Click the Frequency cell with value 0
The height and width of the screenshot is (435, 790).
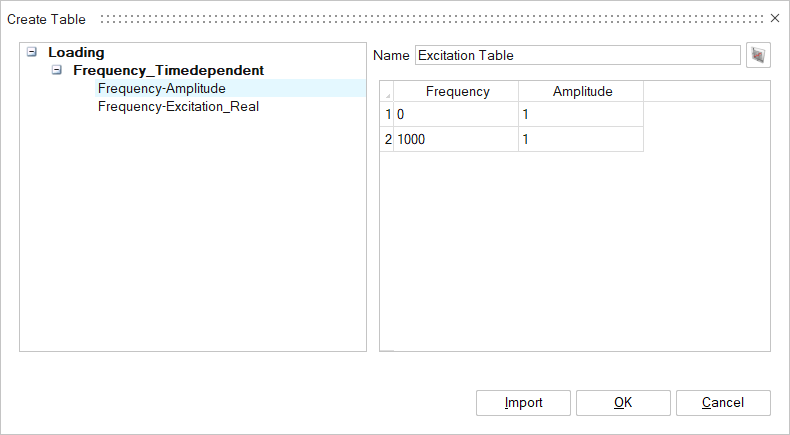coord(456,115)
